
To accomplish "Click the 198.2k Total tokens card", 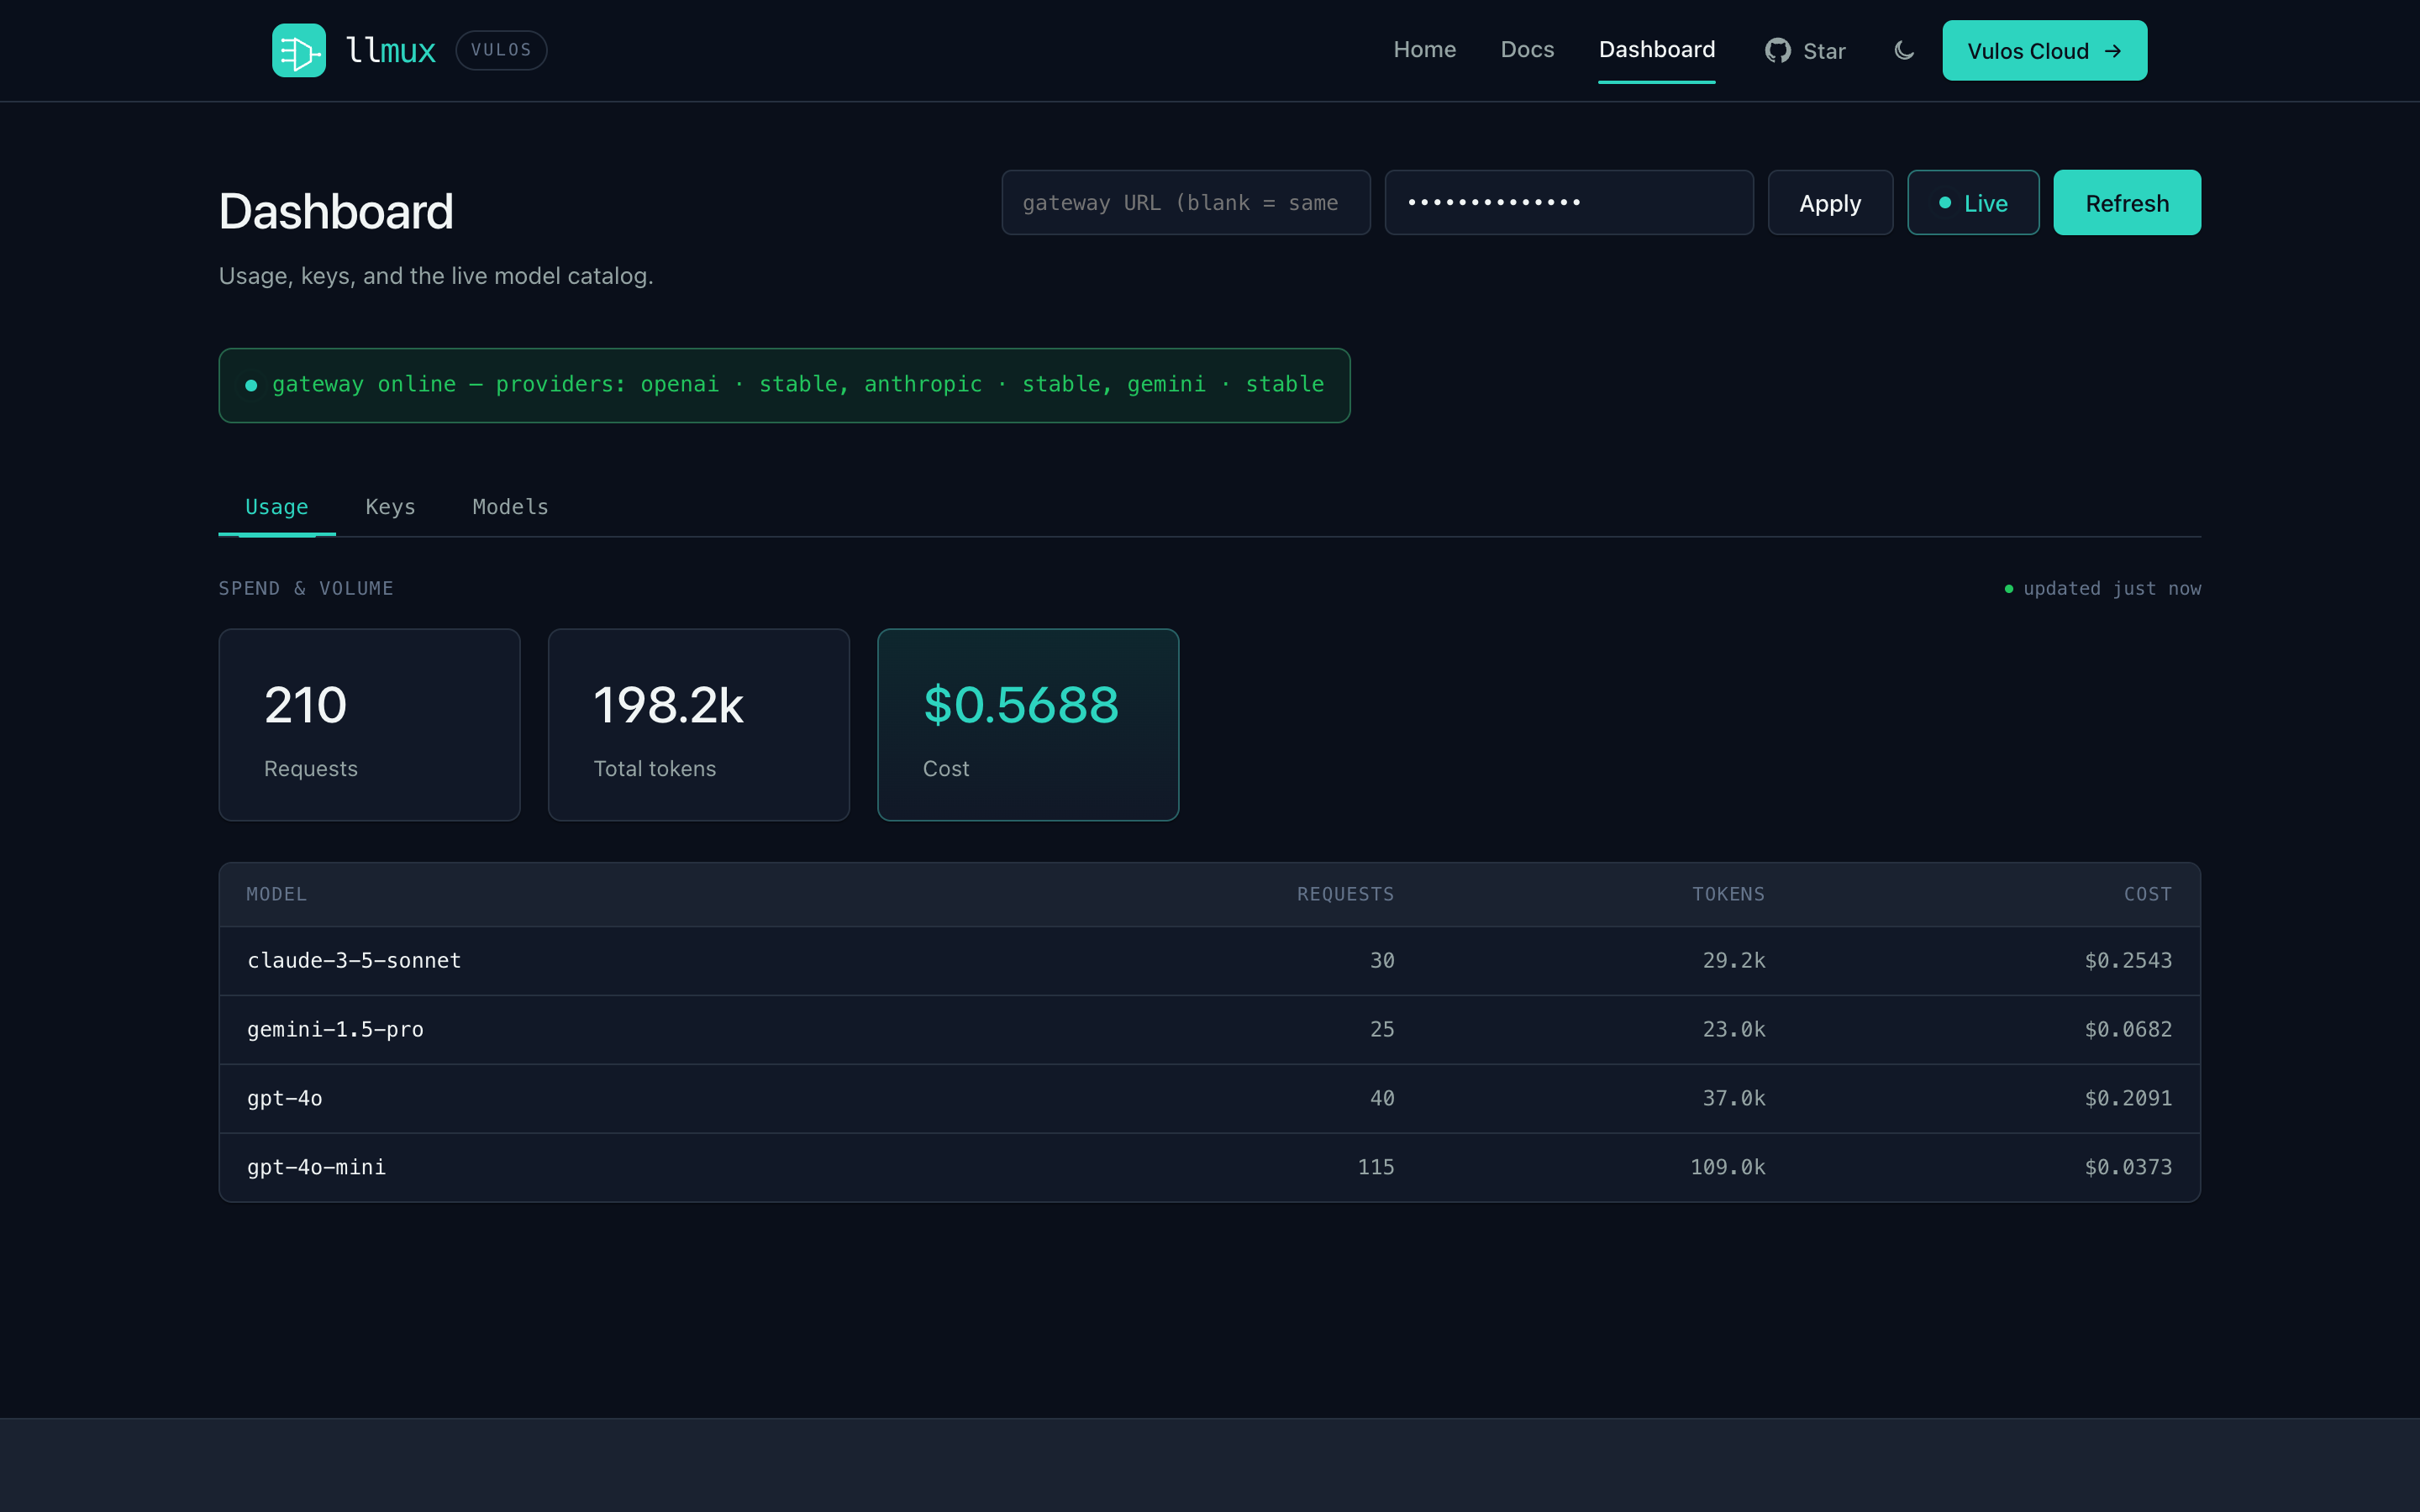I will coord(698,724).
